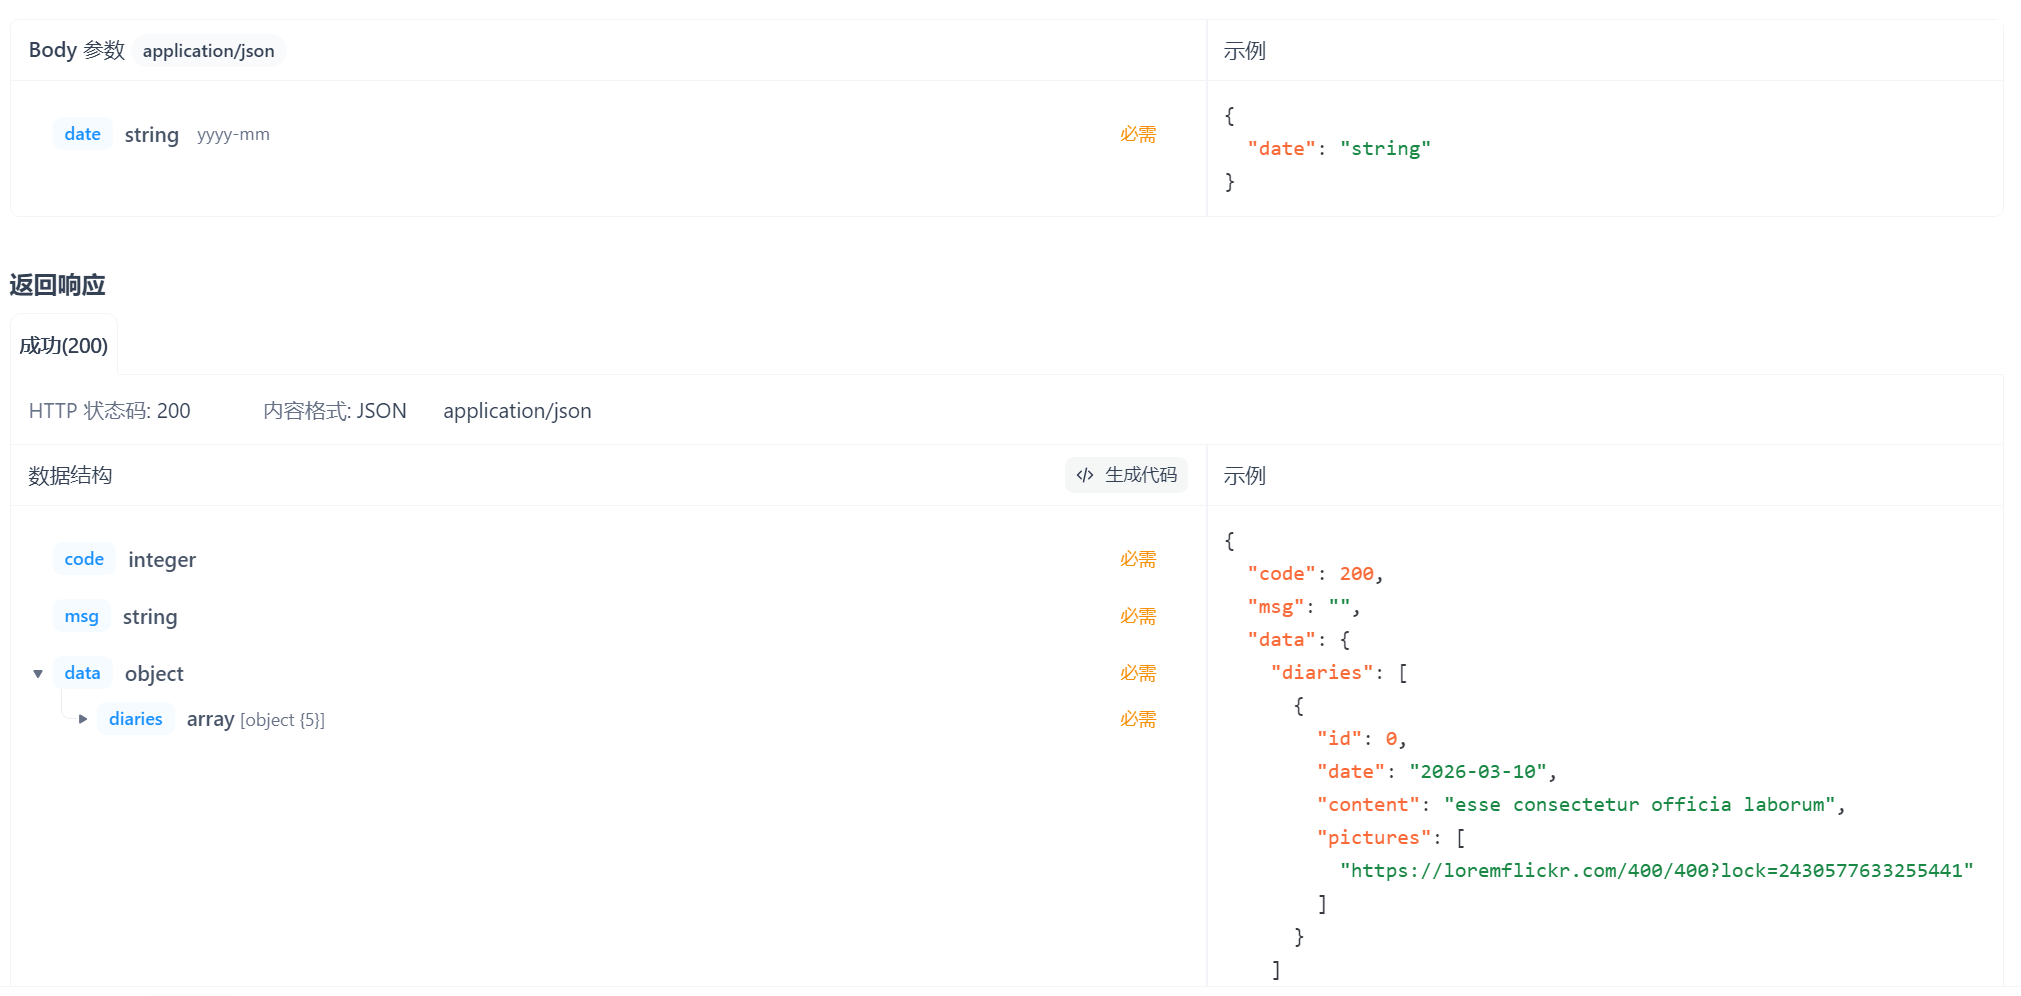Switch to the 成功(200) response tab
2021x996 pixels.
63,344
